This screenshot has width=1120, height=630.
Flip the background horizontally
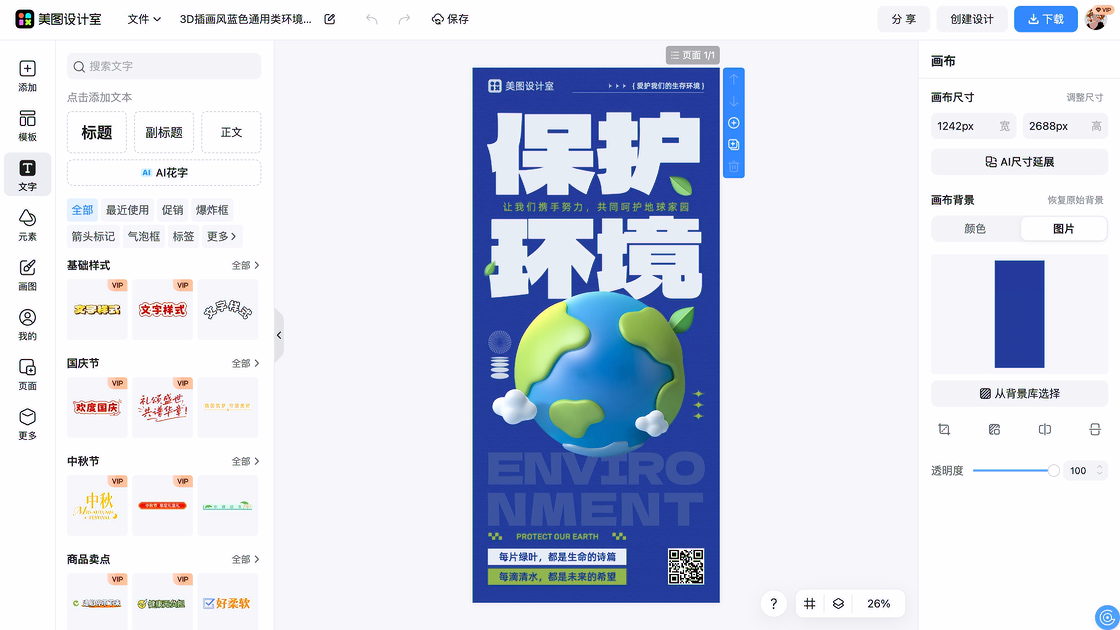point(1044,429)
